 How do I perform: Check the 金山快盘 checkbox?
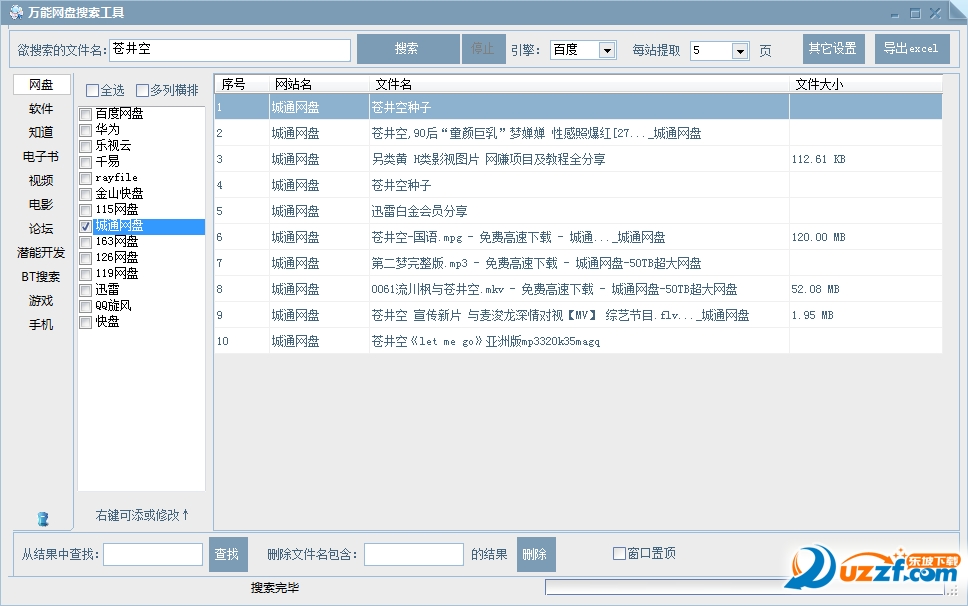86,194
